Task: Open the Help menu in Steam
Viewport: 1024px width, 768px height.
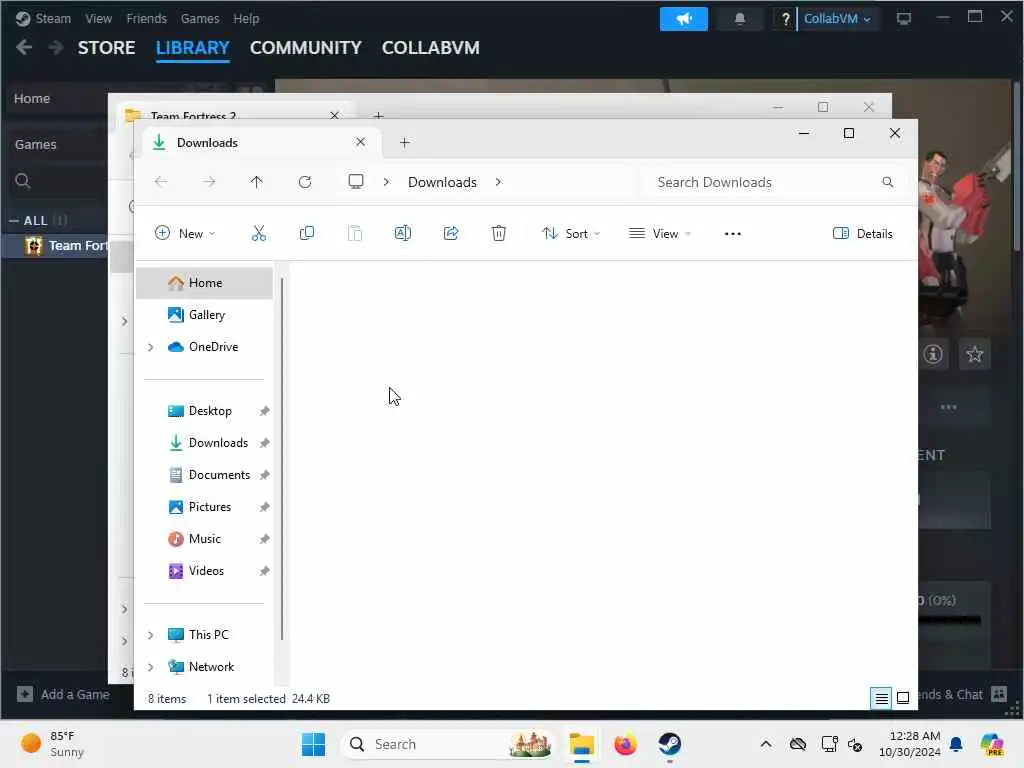Action: coord(246,19)
